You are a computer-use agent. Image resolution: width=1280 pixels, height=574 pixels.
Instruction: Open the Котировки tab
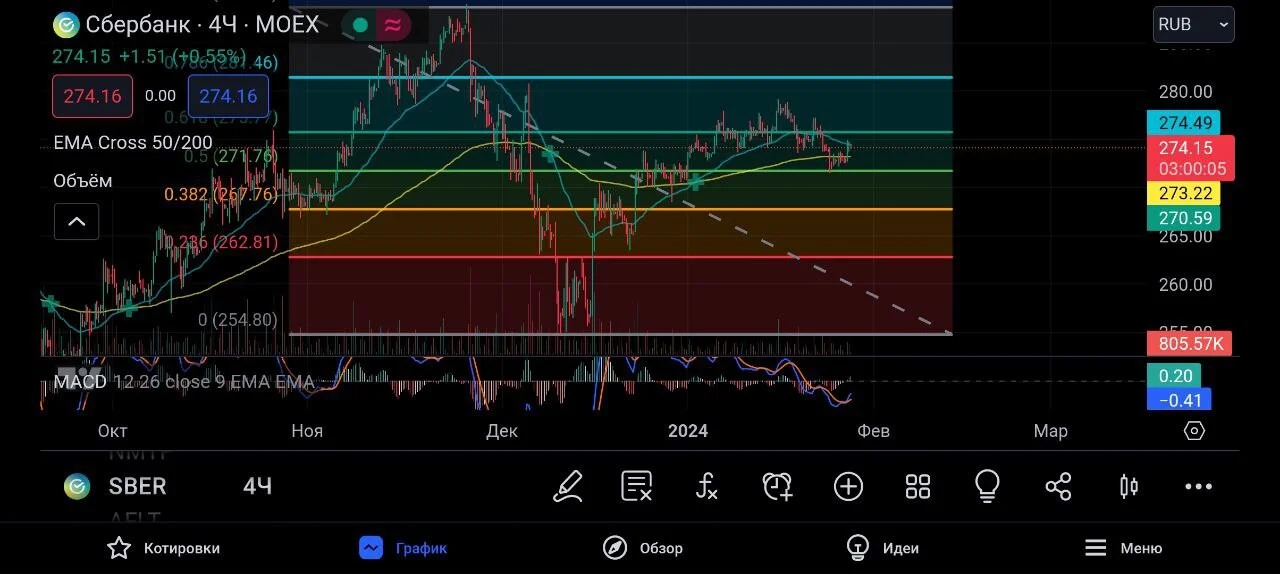pyautogui.click(x=164, y=548)
